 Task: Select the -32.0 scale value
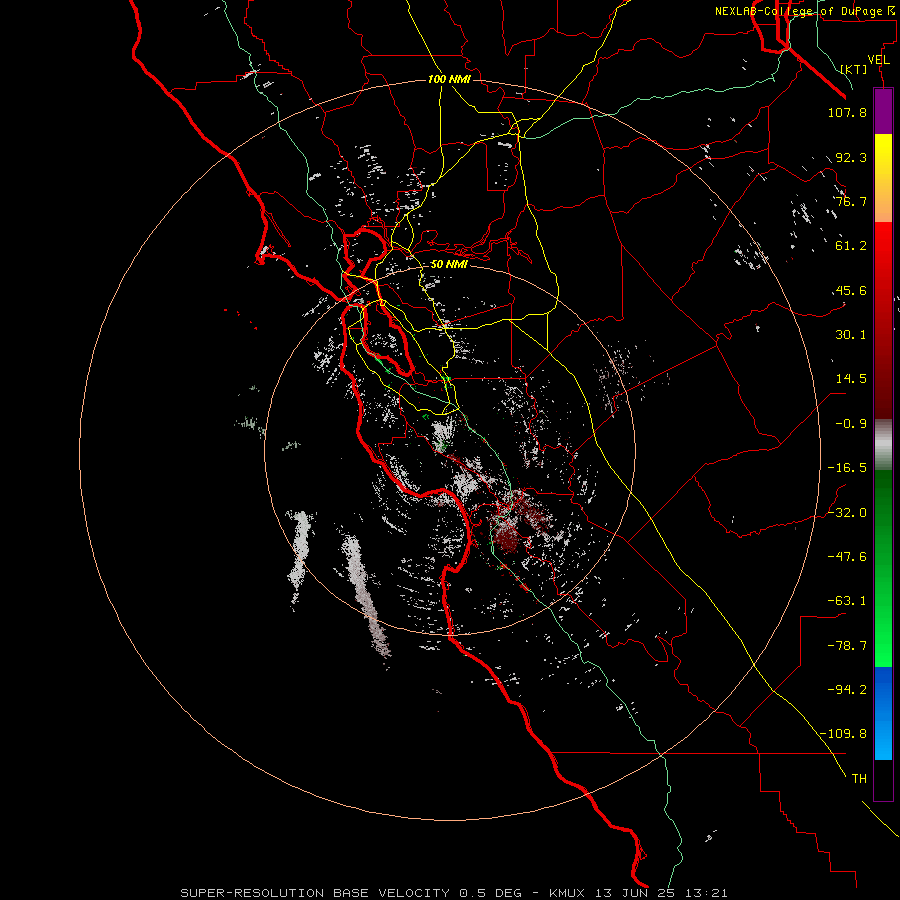[x=847, y=513]
